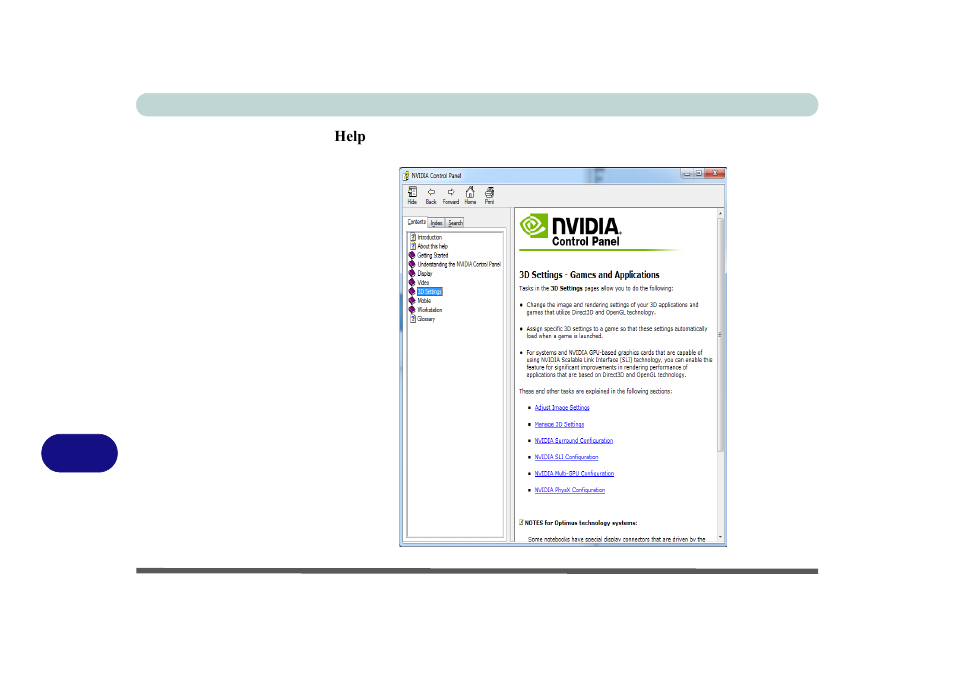954x673 pixels.
Task: Open the Manage 3D Settings link
Action: point(559,424)
